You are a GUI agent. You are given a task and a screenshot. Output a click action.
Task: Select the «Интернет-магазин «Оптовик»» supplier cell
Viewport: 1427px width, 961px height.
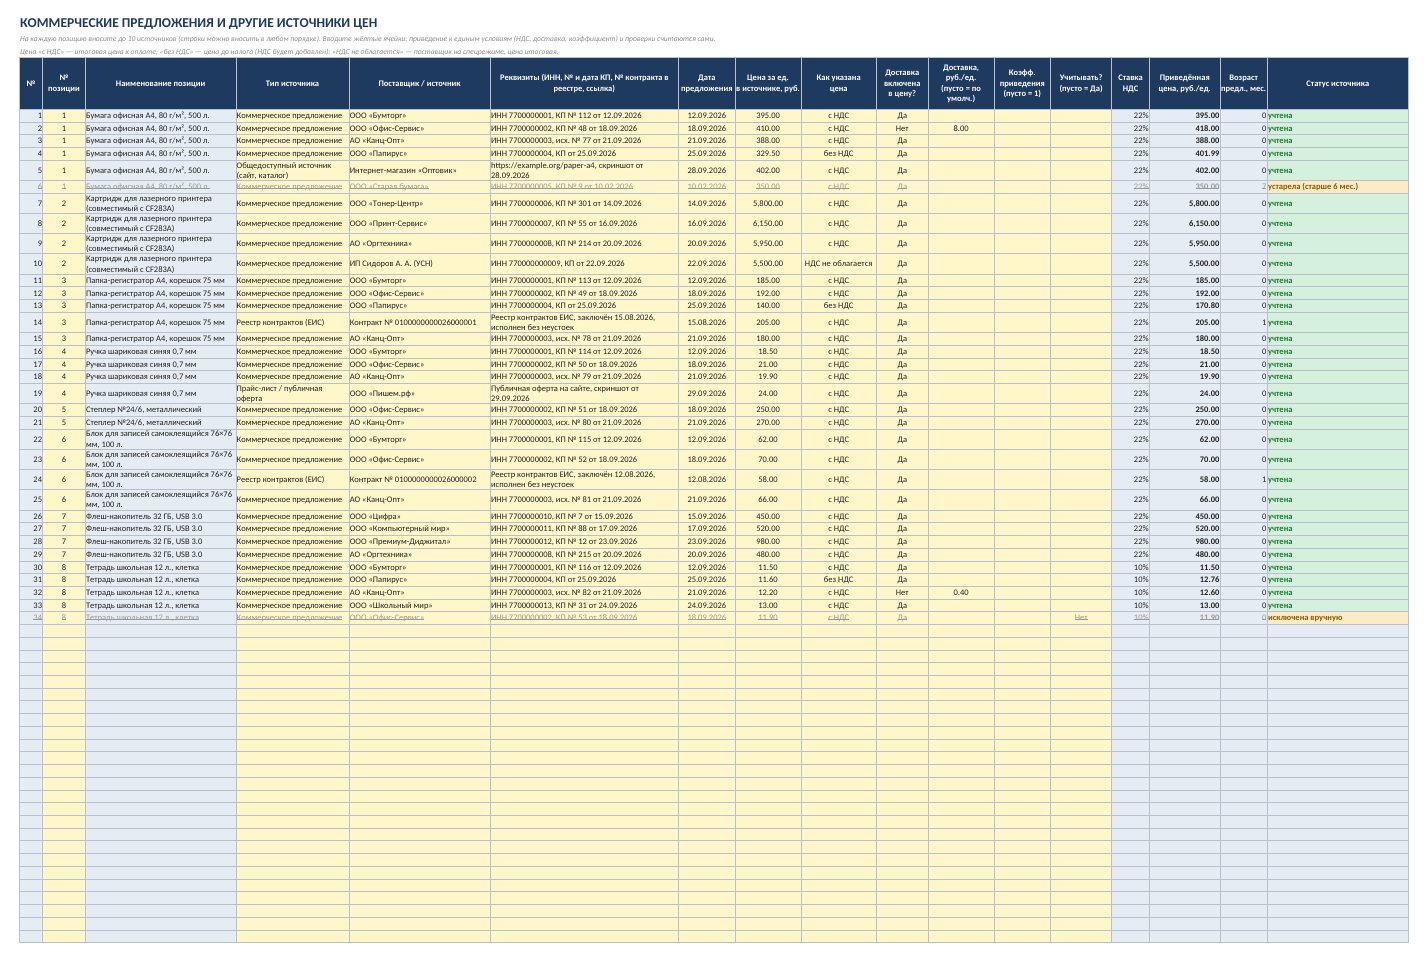click(x=419, y=171)
